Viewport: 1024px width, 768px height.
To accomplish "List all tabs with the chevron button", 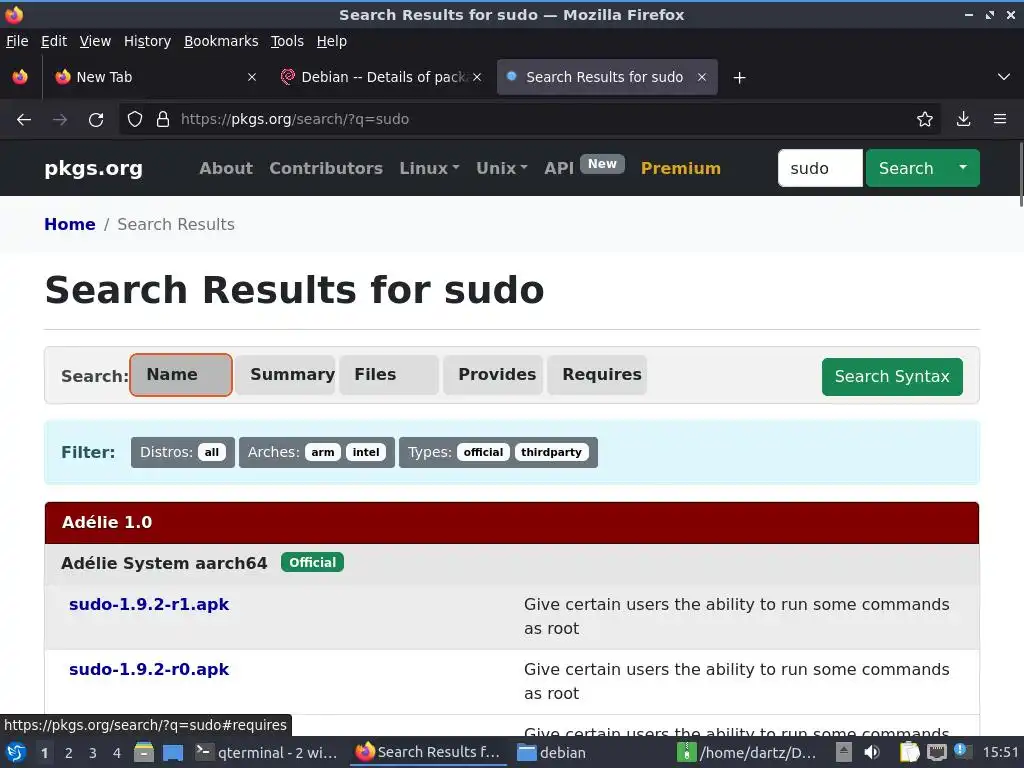I will pyautogui.click(x=1004, y=77).
